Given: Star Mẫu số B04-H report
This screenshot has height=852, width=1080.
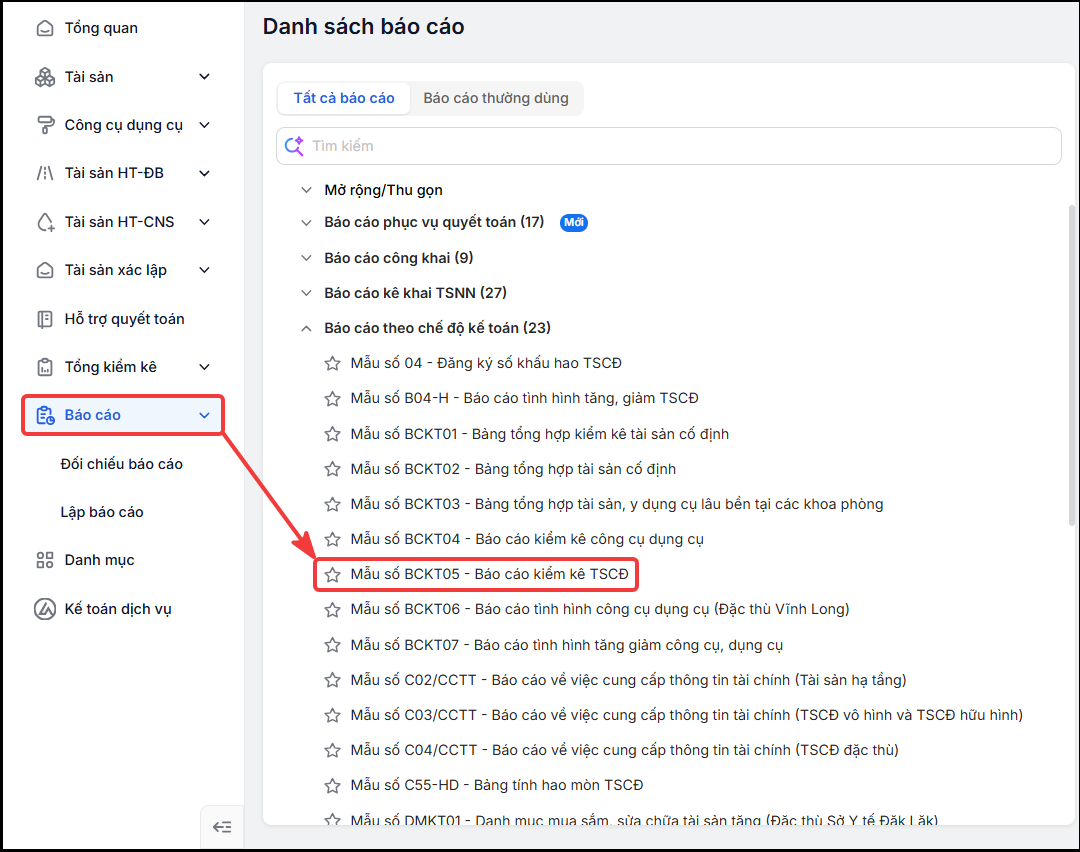Looking at the screenshot, I should pyautogui.click(x=333, y=399).
